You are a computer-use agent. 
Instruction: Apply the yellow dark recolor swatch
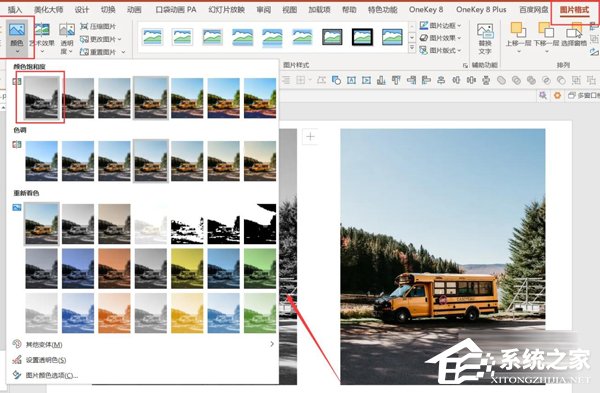point(187,269)
